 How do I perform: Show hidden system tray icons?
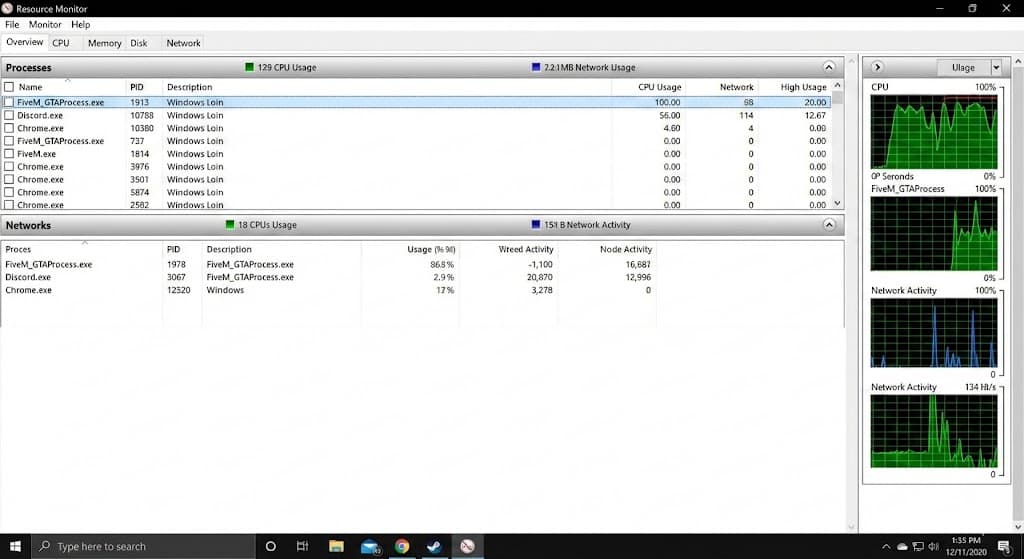pyautogui.click(x=886, y=547)
